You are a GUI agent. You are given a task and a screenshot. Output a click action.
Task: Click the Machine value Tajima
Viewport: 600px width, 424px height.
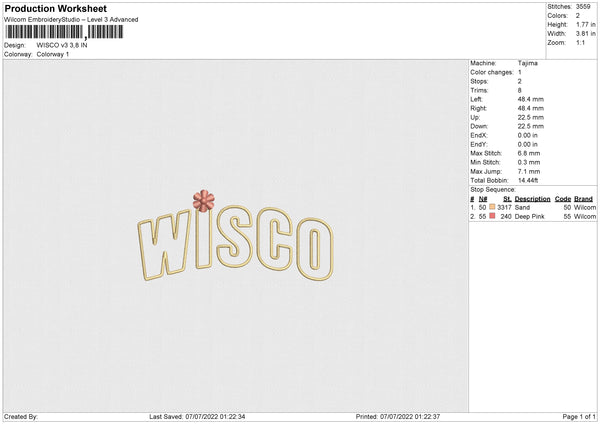(528, 63)
